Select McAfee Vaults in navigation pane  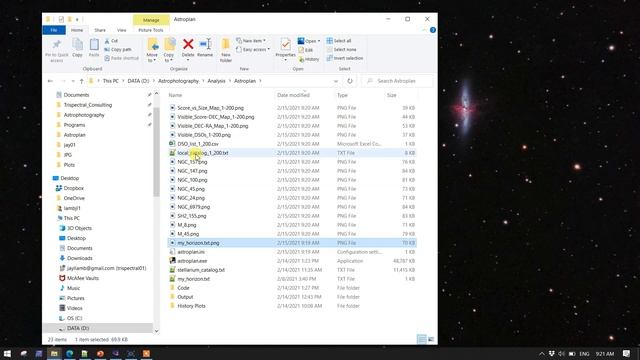pos(83,278)
